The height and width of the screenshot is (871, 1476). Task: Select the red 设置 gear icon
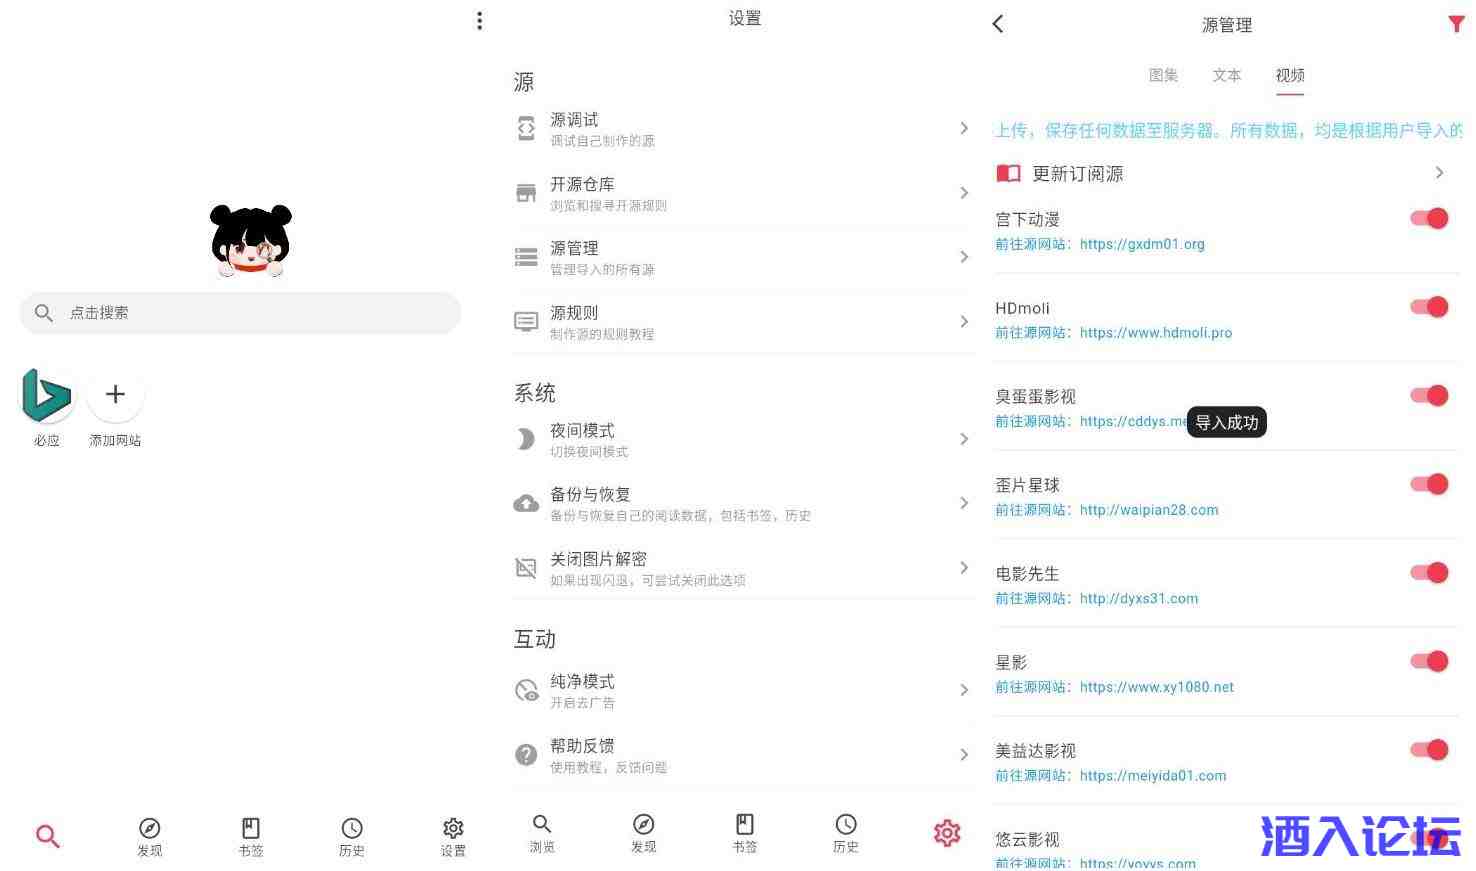[947, 832]
